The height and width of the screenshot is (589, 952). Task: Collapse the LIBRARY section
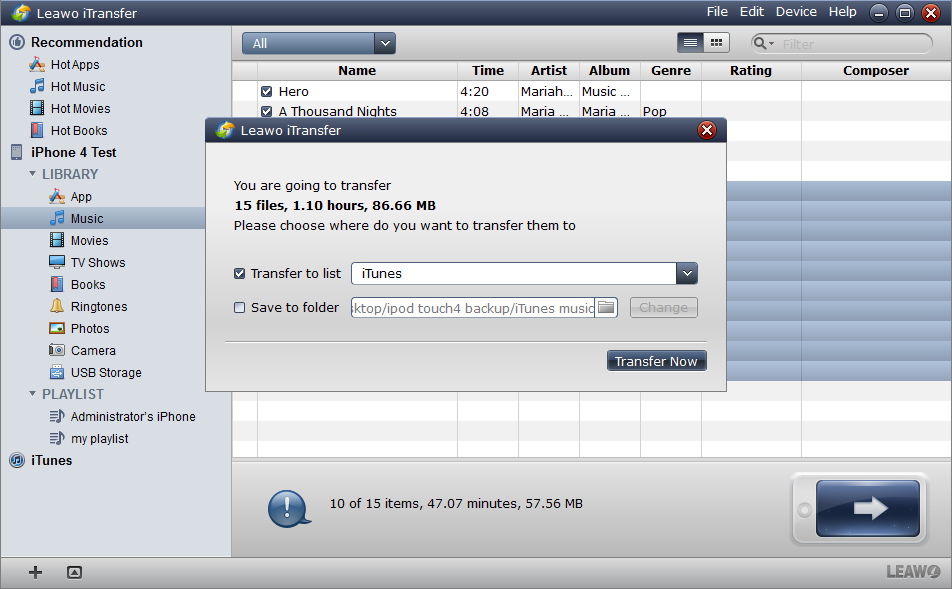(x=32, y=174)
